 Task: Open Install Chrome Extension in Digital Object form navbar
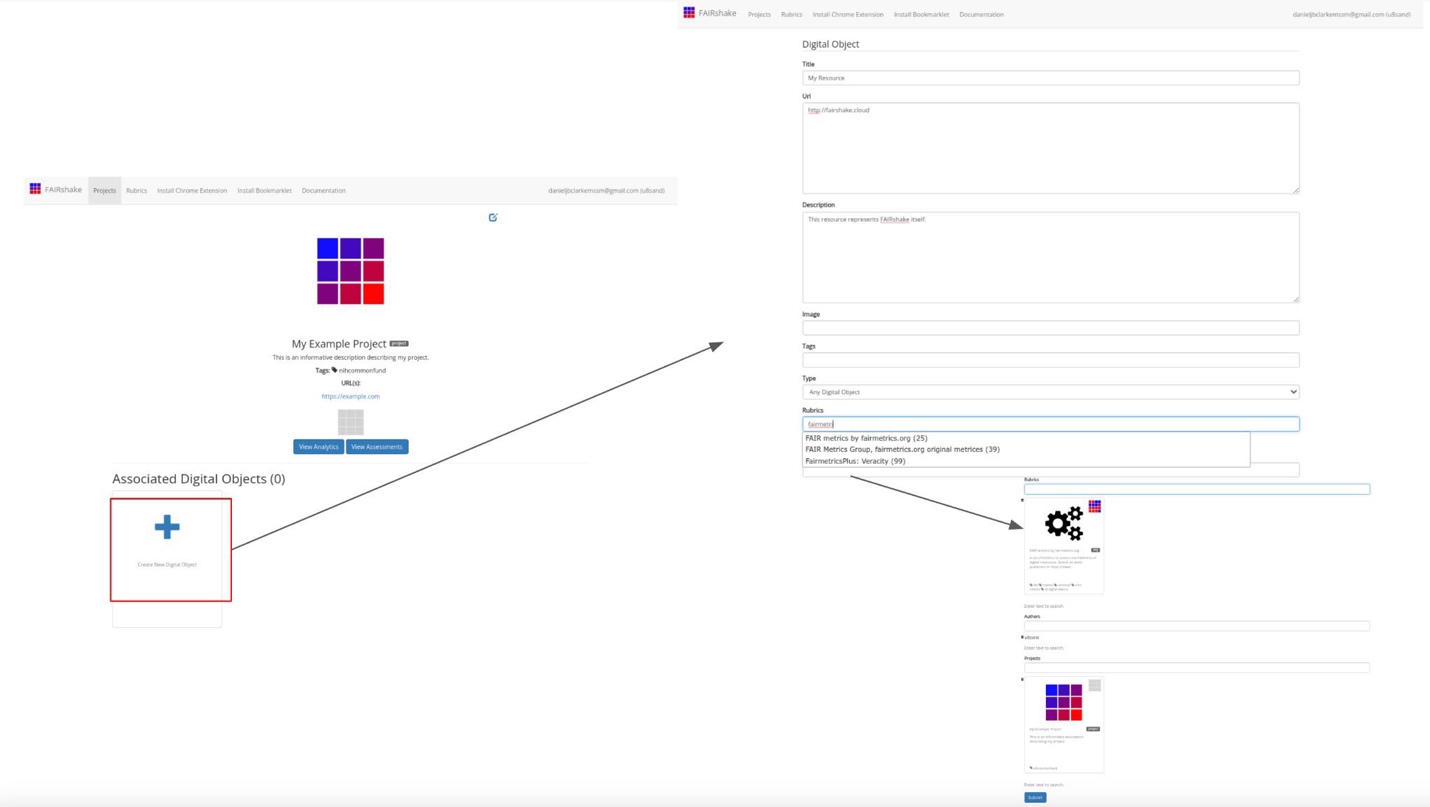tap(848, 14)
